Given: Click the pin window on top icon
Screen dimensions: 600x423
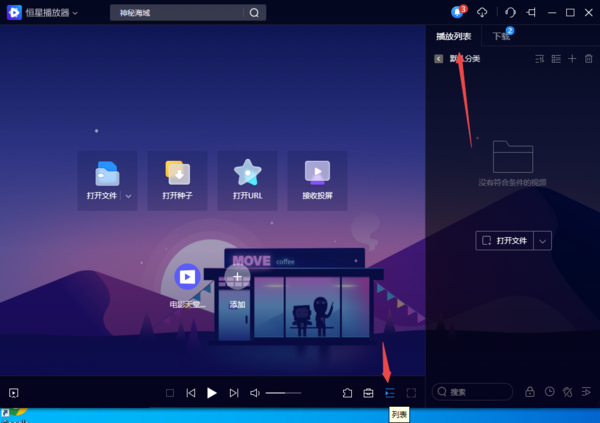Looking at the screenshot, I should 531,13.
